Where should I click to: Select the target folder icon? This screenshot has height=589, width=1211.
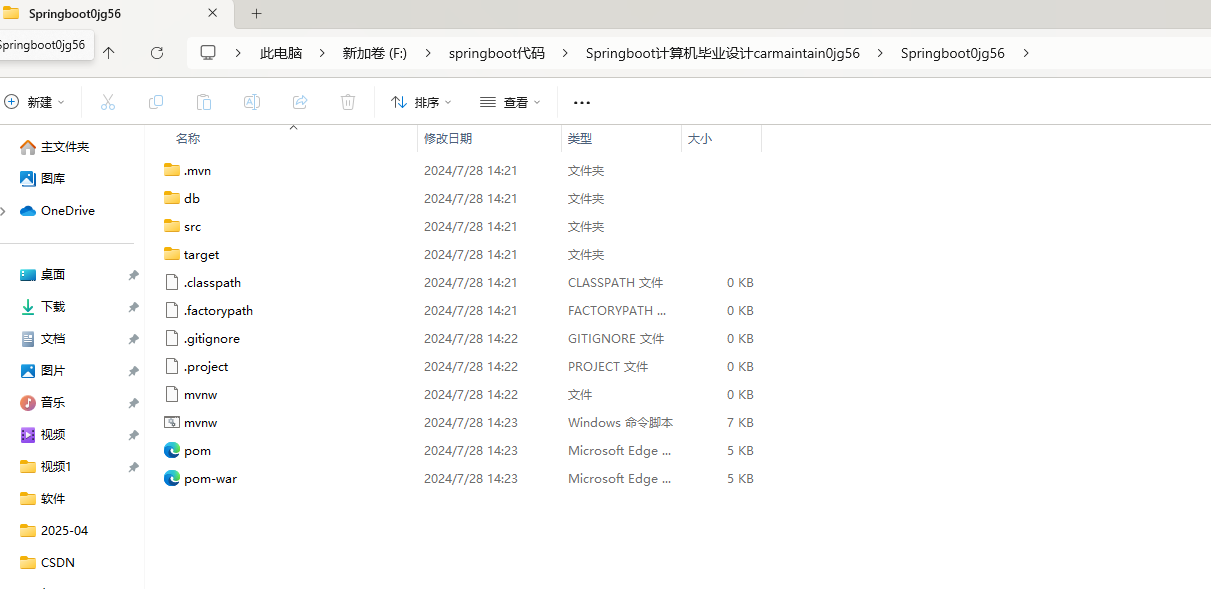coord(172,254)
